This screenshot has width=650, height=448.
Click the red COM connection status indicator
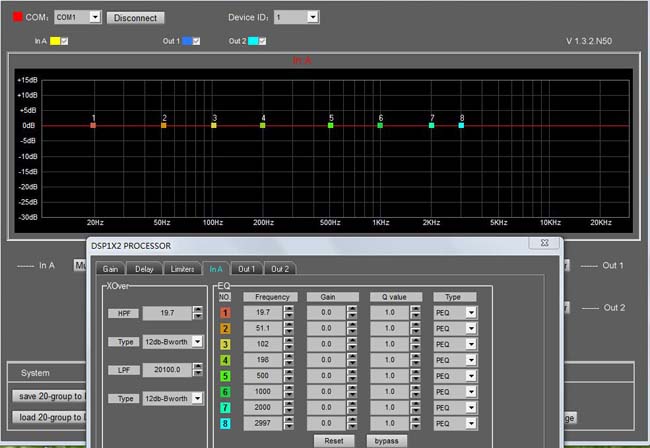tap(17, 17)
